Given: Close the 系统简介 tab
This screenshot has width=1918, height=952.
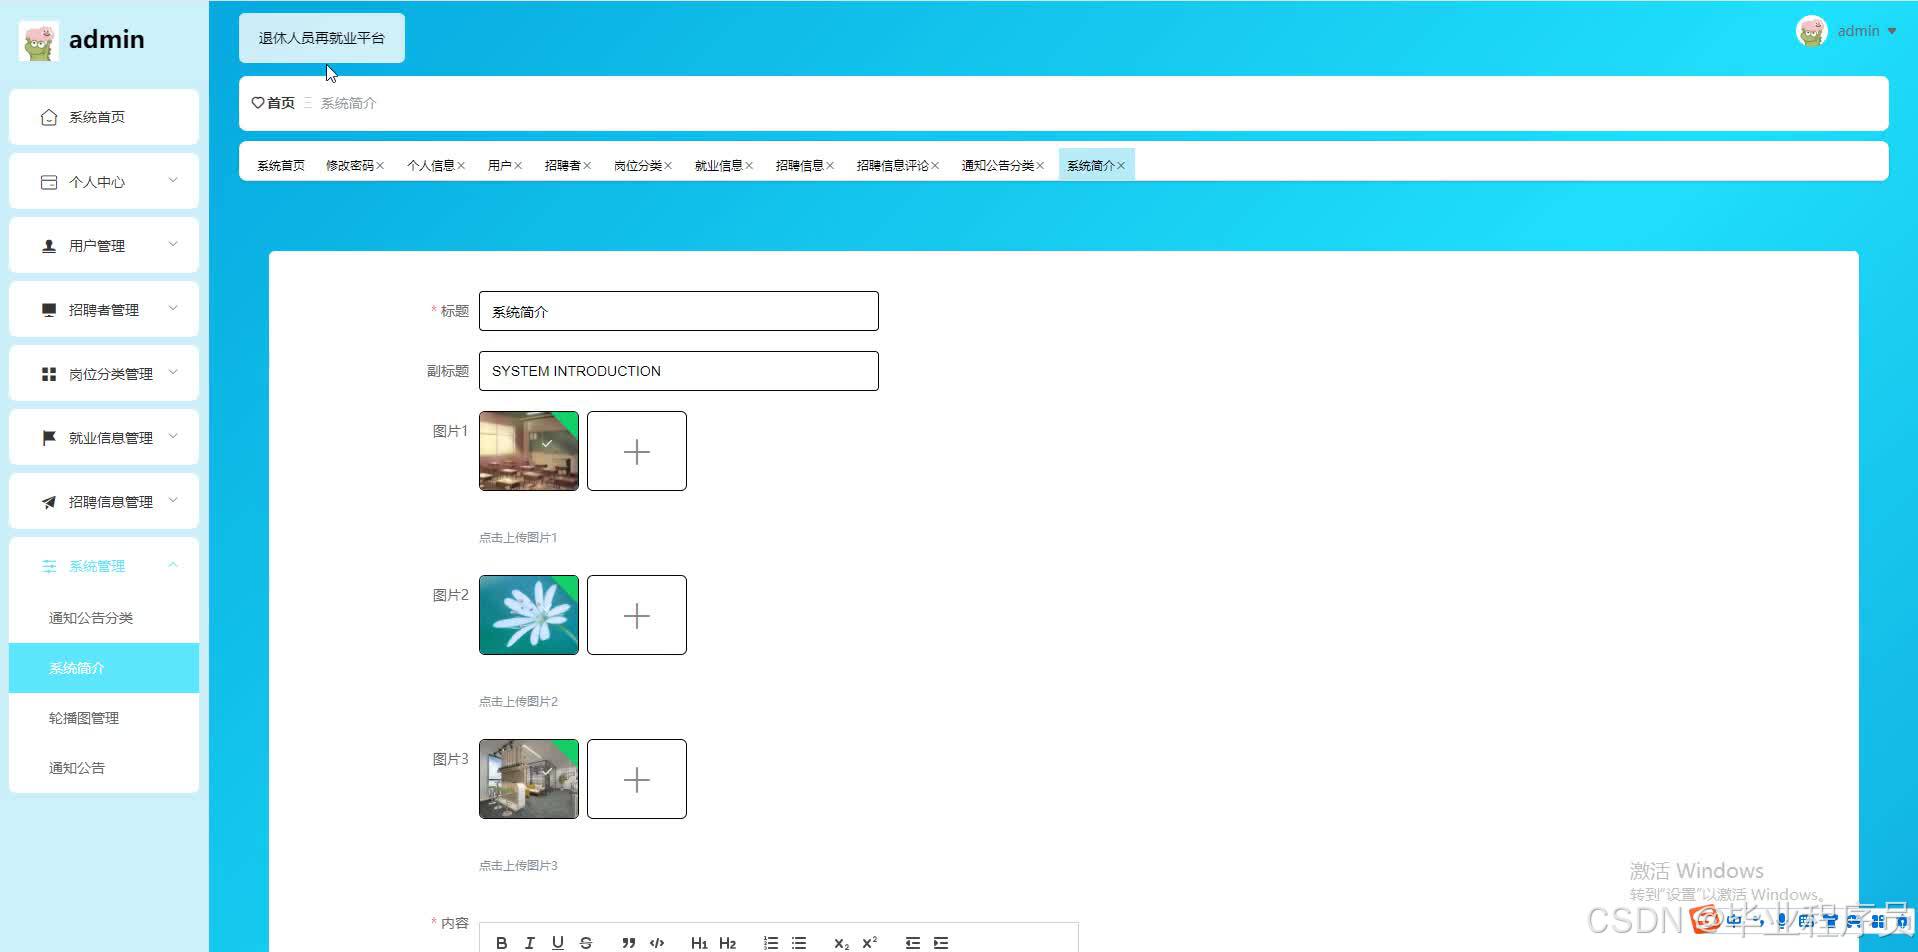Looking at the screenshot, I should coord(1121,166).
